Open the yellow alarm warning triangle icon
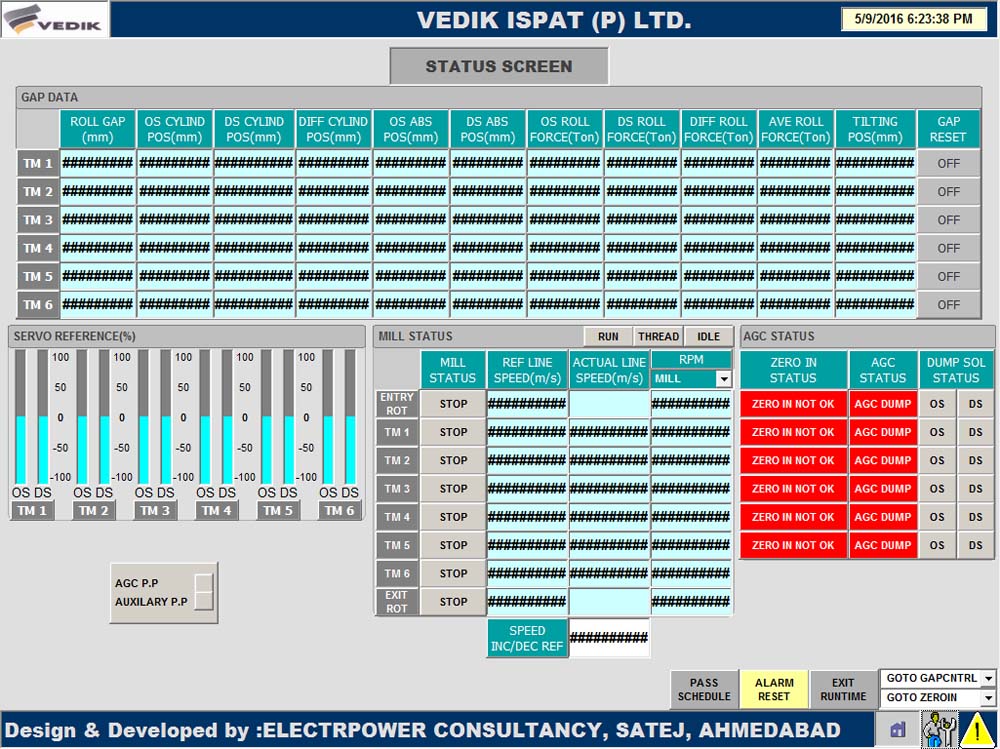 pyautogui.click(x=978, y=729)
